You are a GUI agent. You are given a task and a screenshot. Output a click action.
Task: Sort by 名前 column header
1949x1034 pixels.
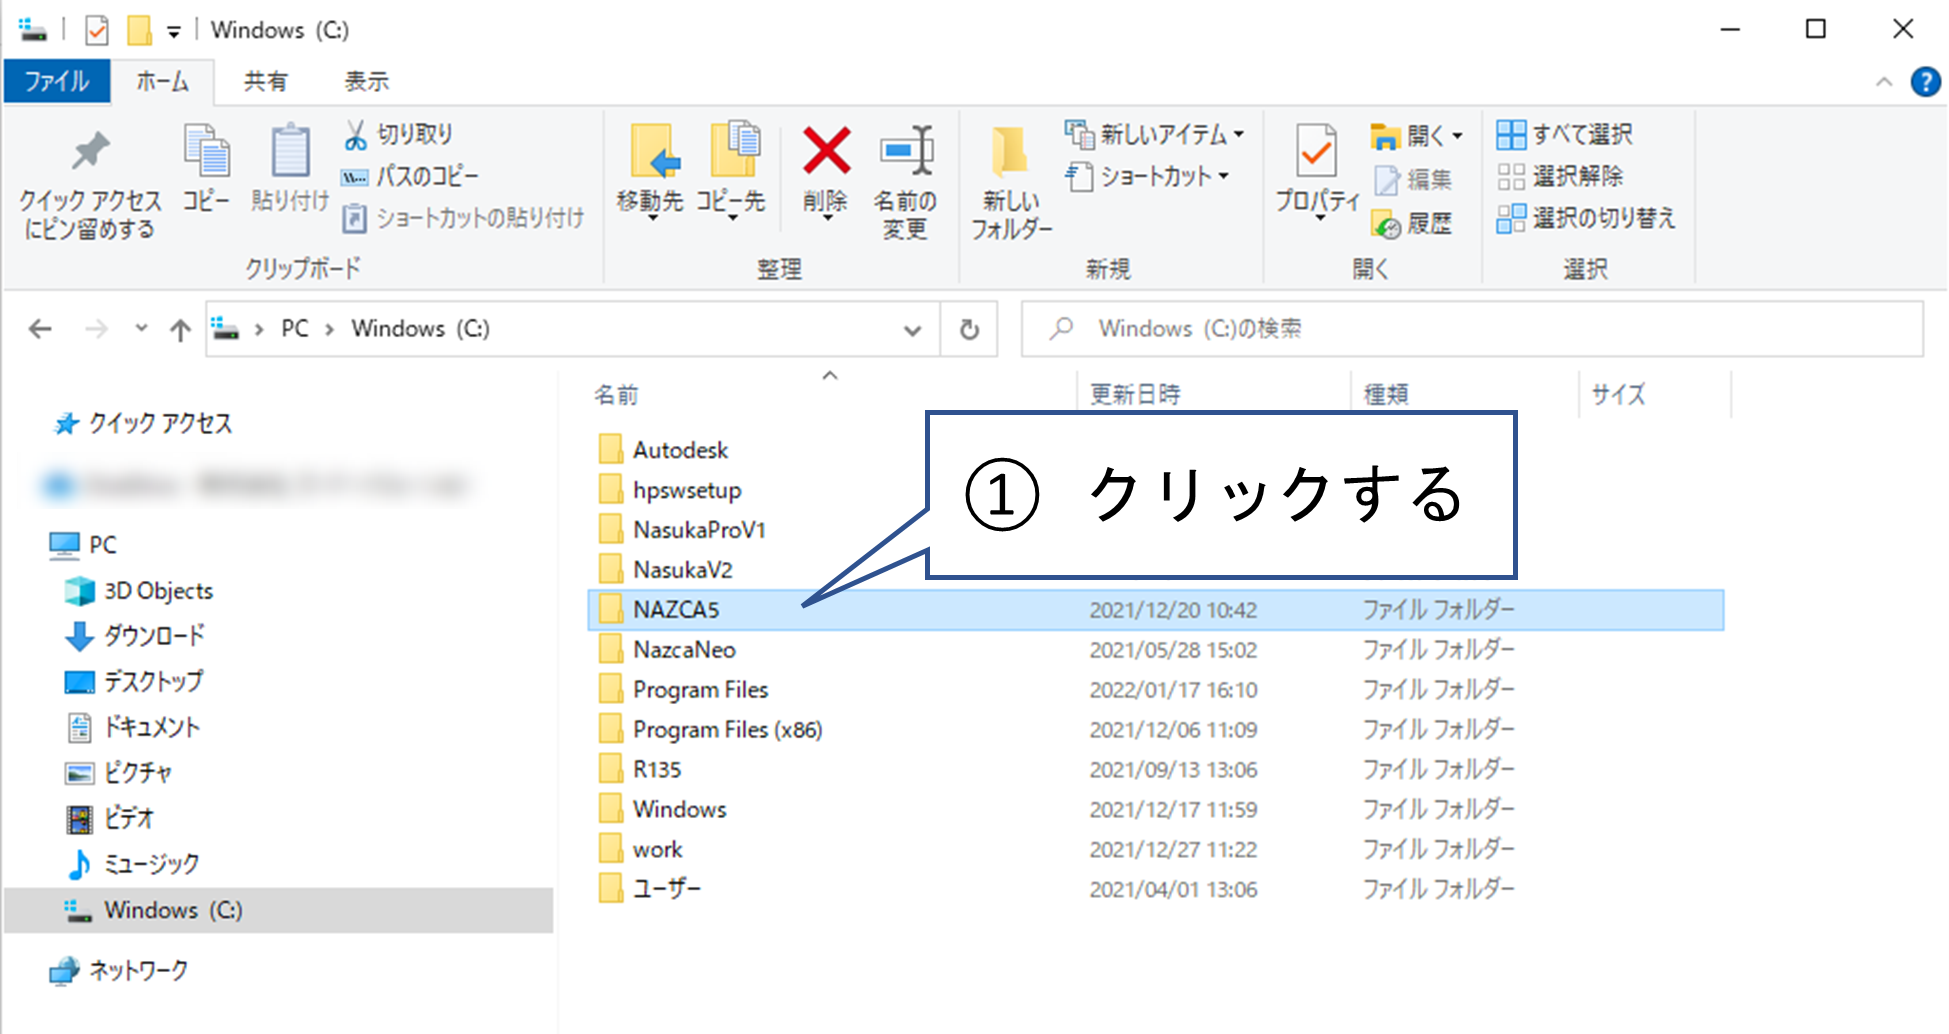(616, 395)
